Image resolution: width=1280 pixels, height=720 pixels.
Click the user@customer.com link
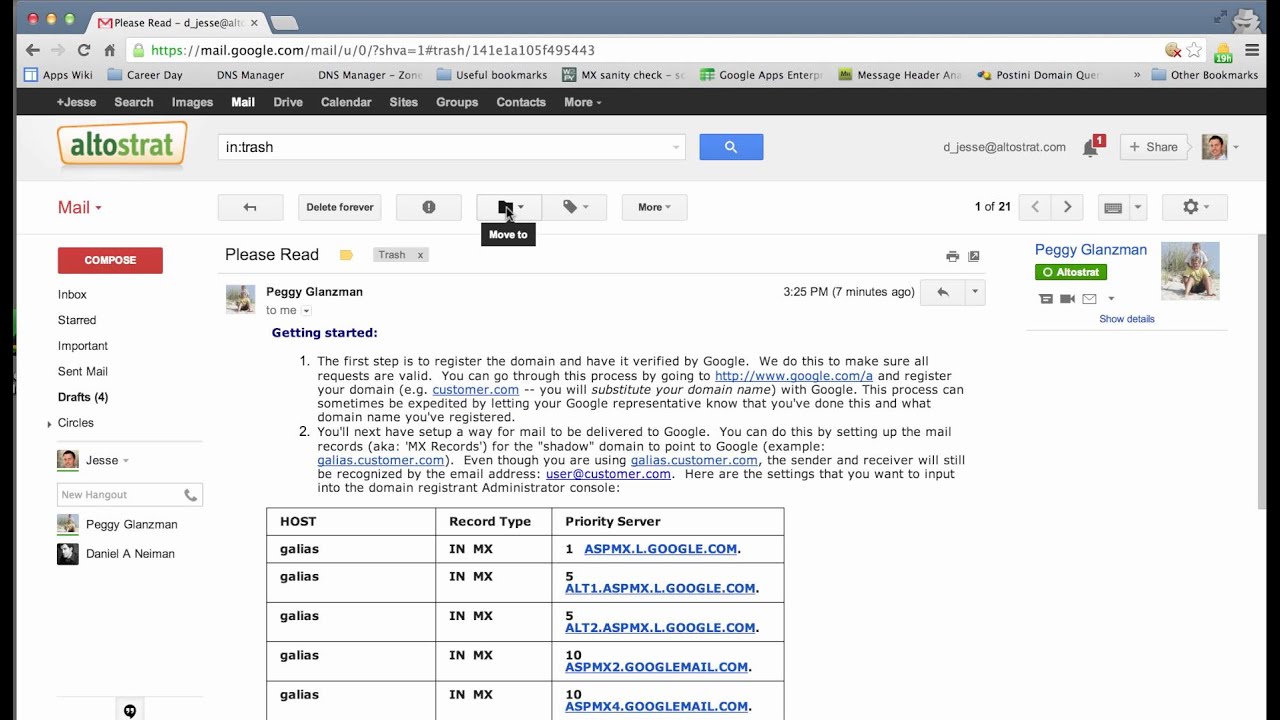point(608,474)
